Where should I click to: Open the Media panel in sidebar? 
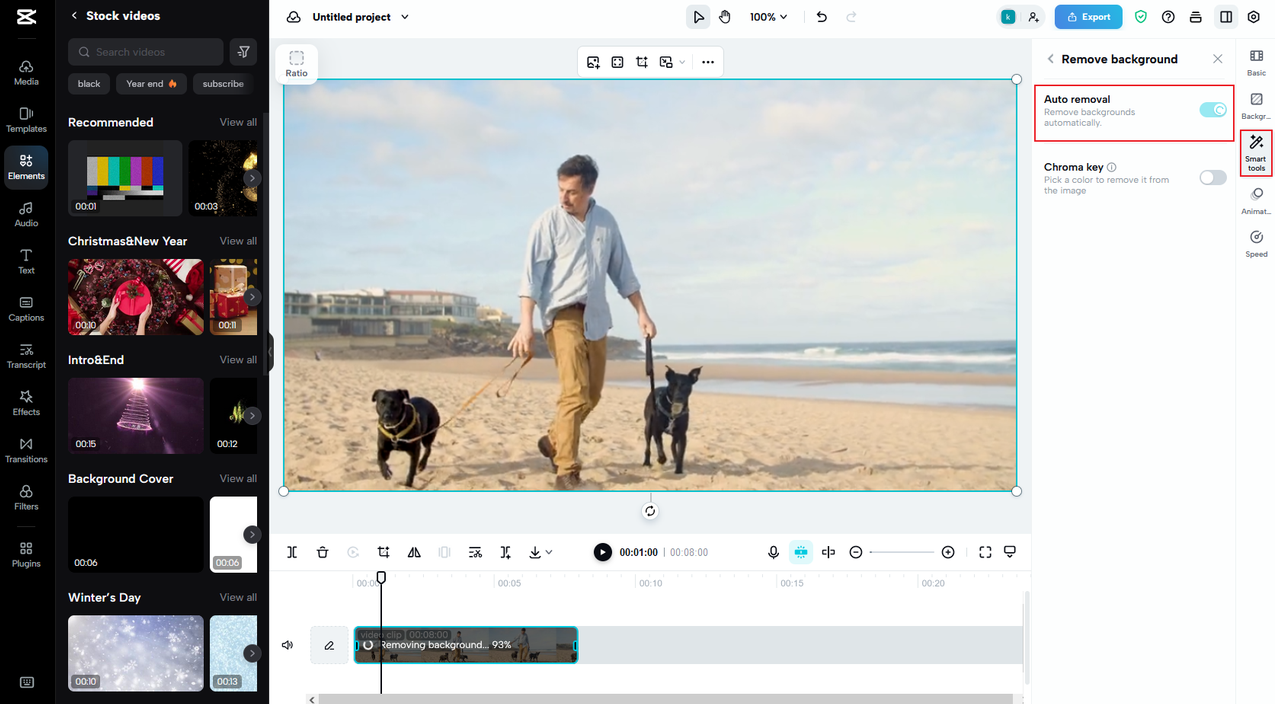26,72
